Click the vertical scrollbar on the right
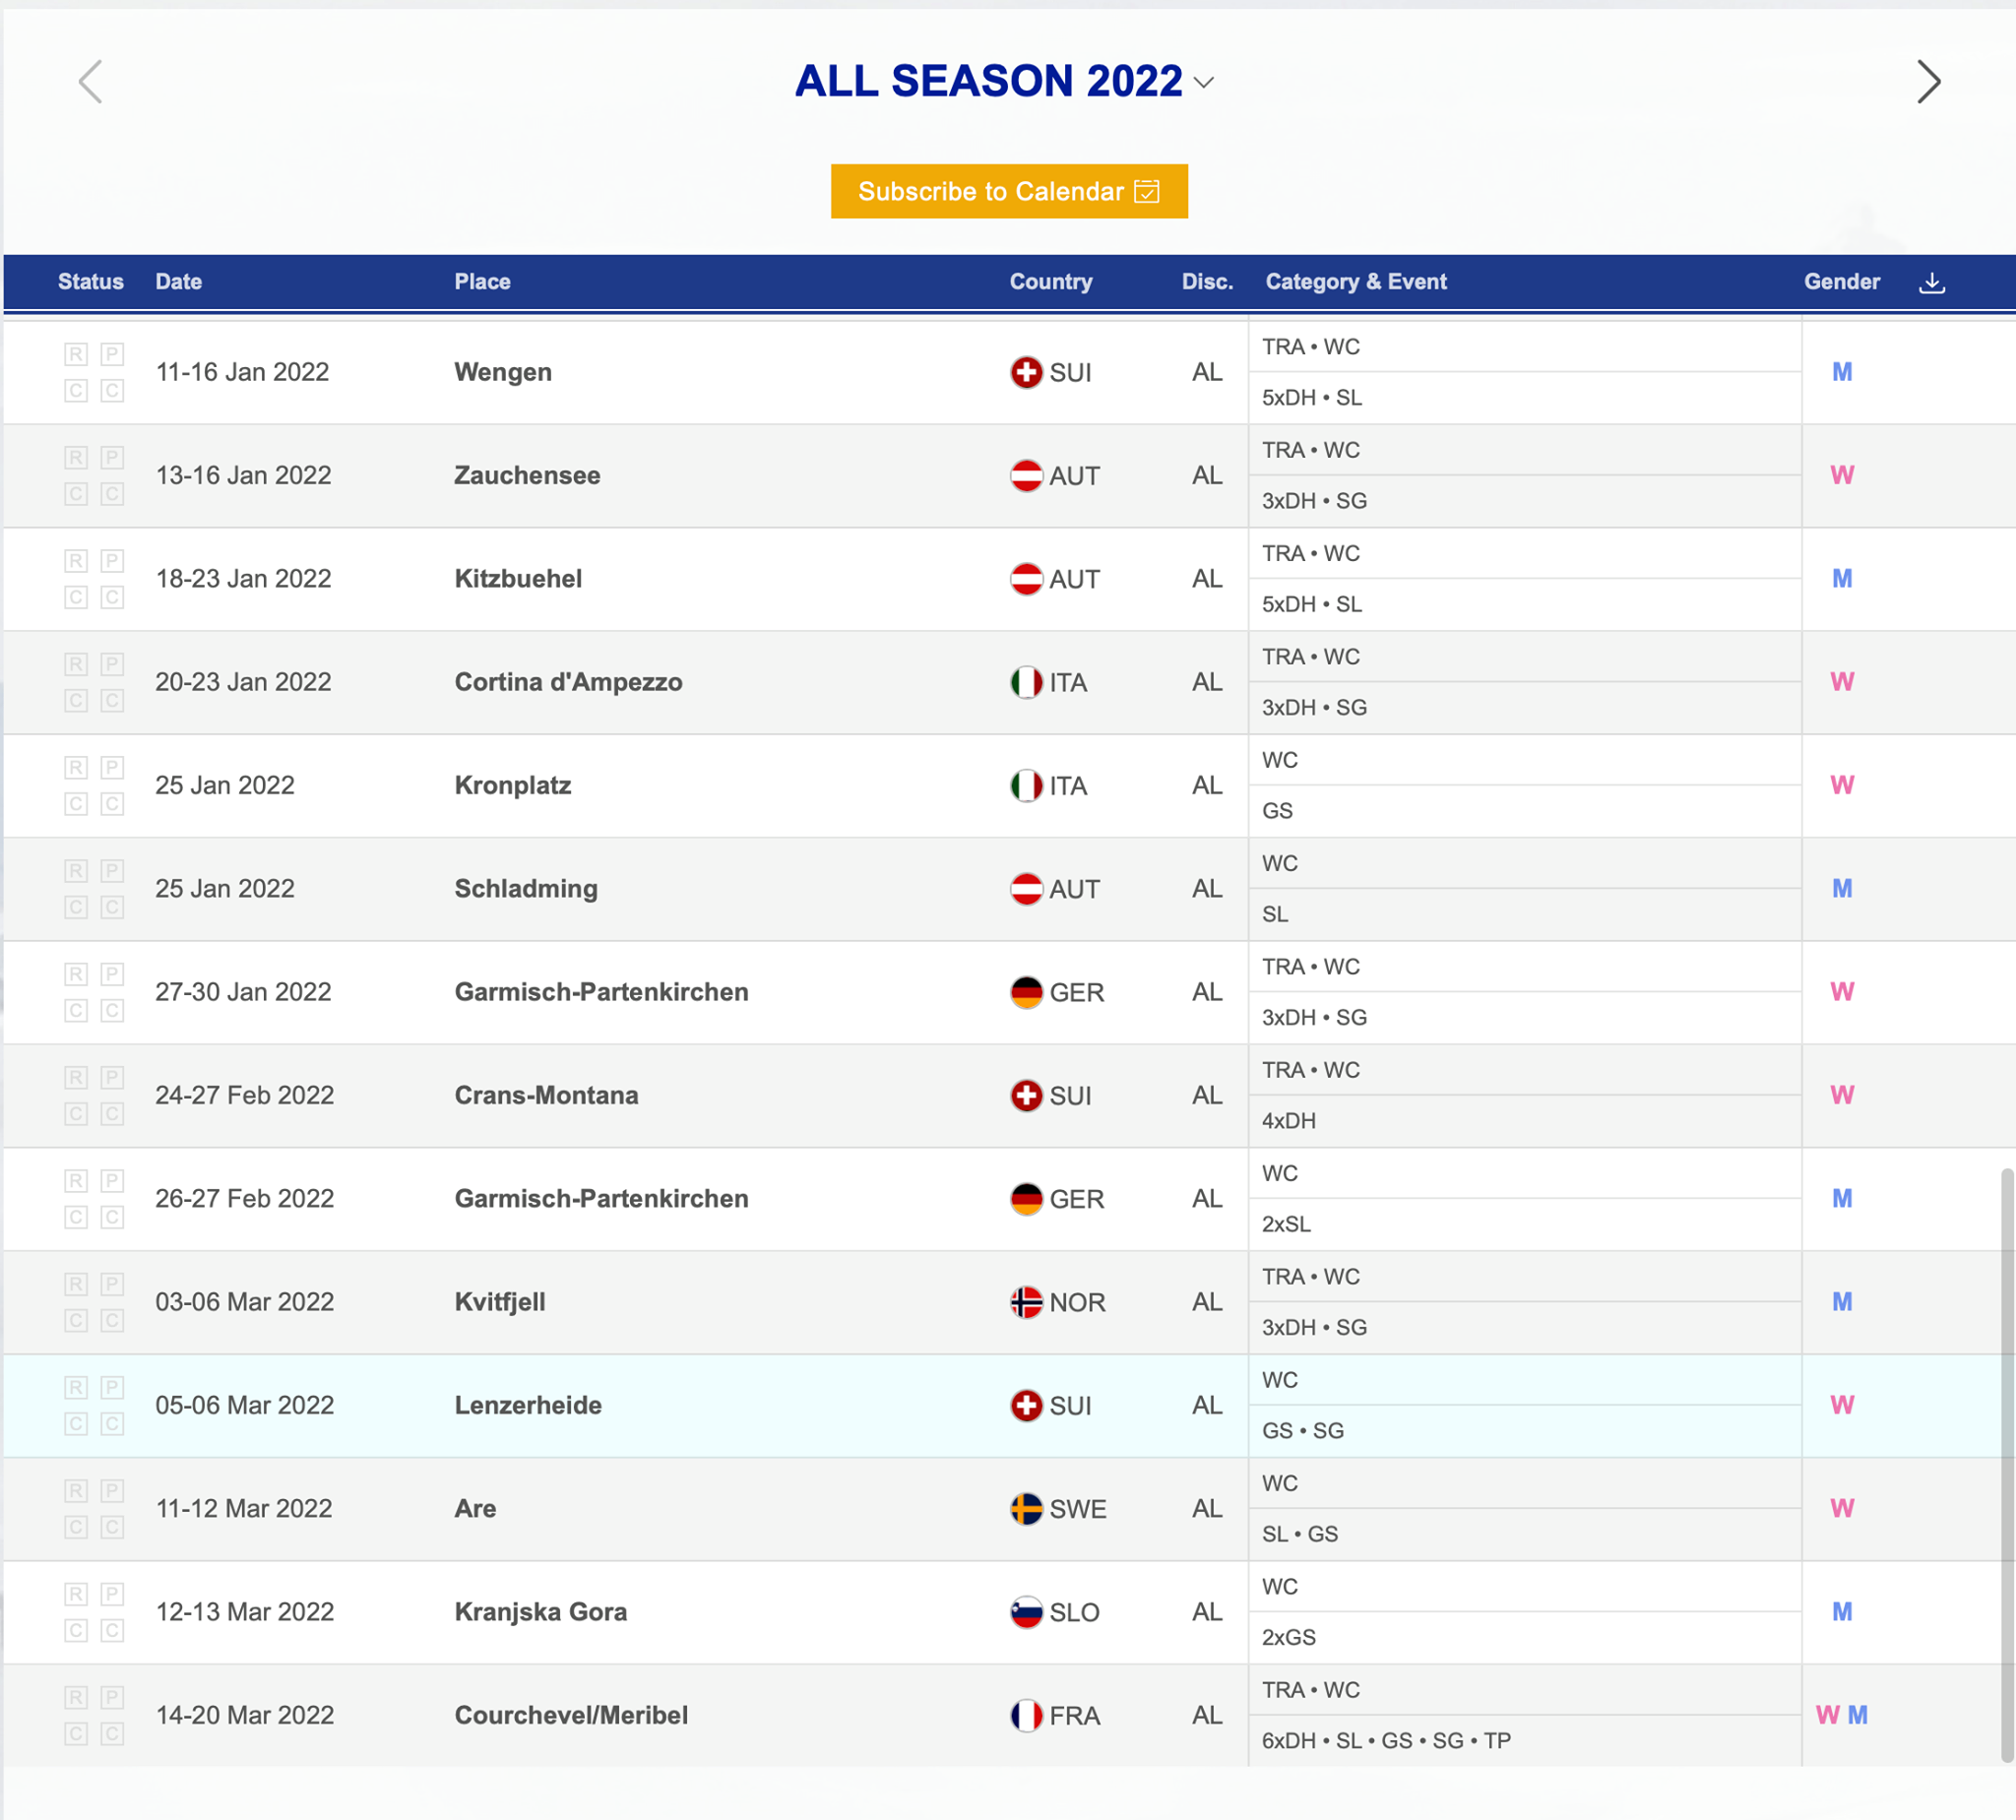This screenshot has height=1820, width=2016. [x=2006, y=1465]
